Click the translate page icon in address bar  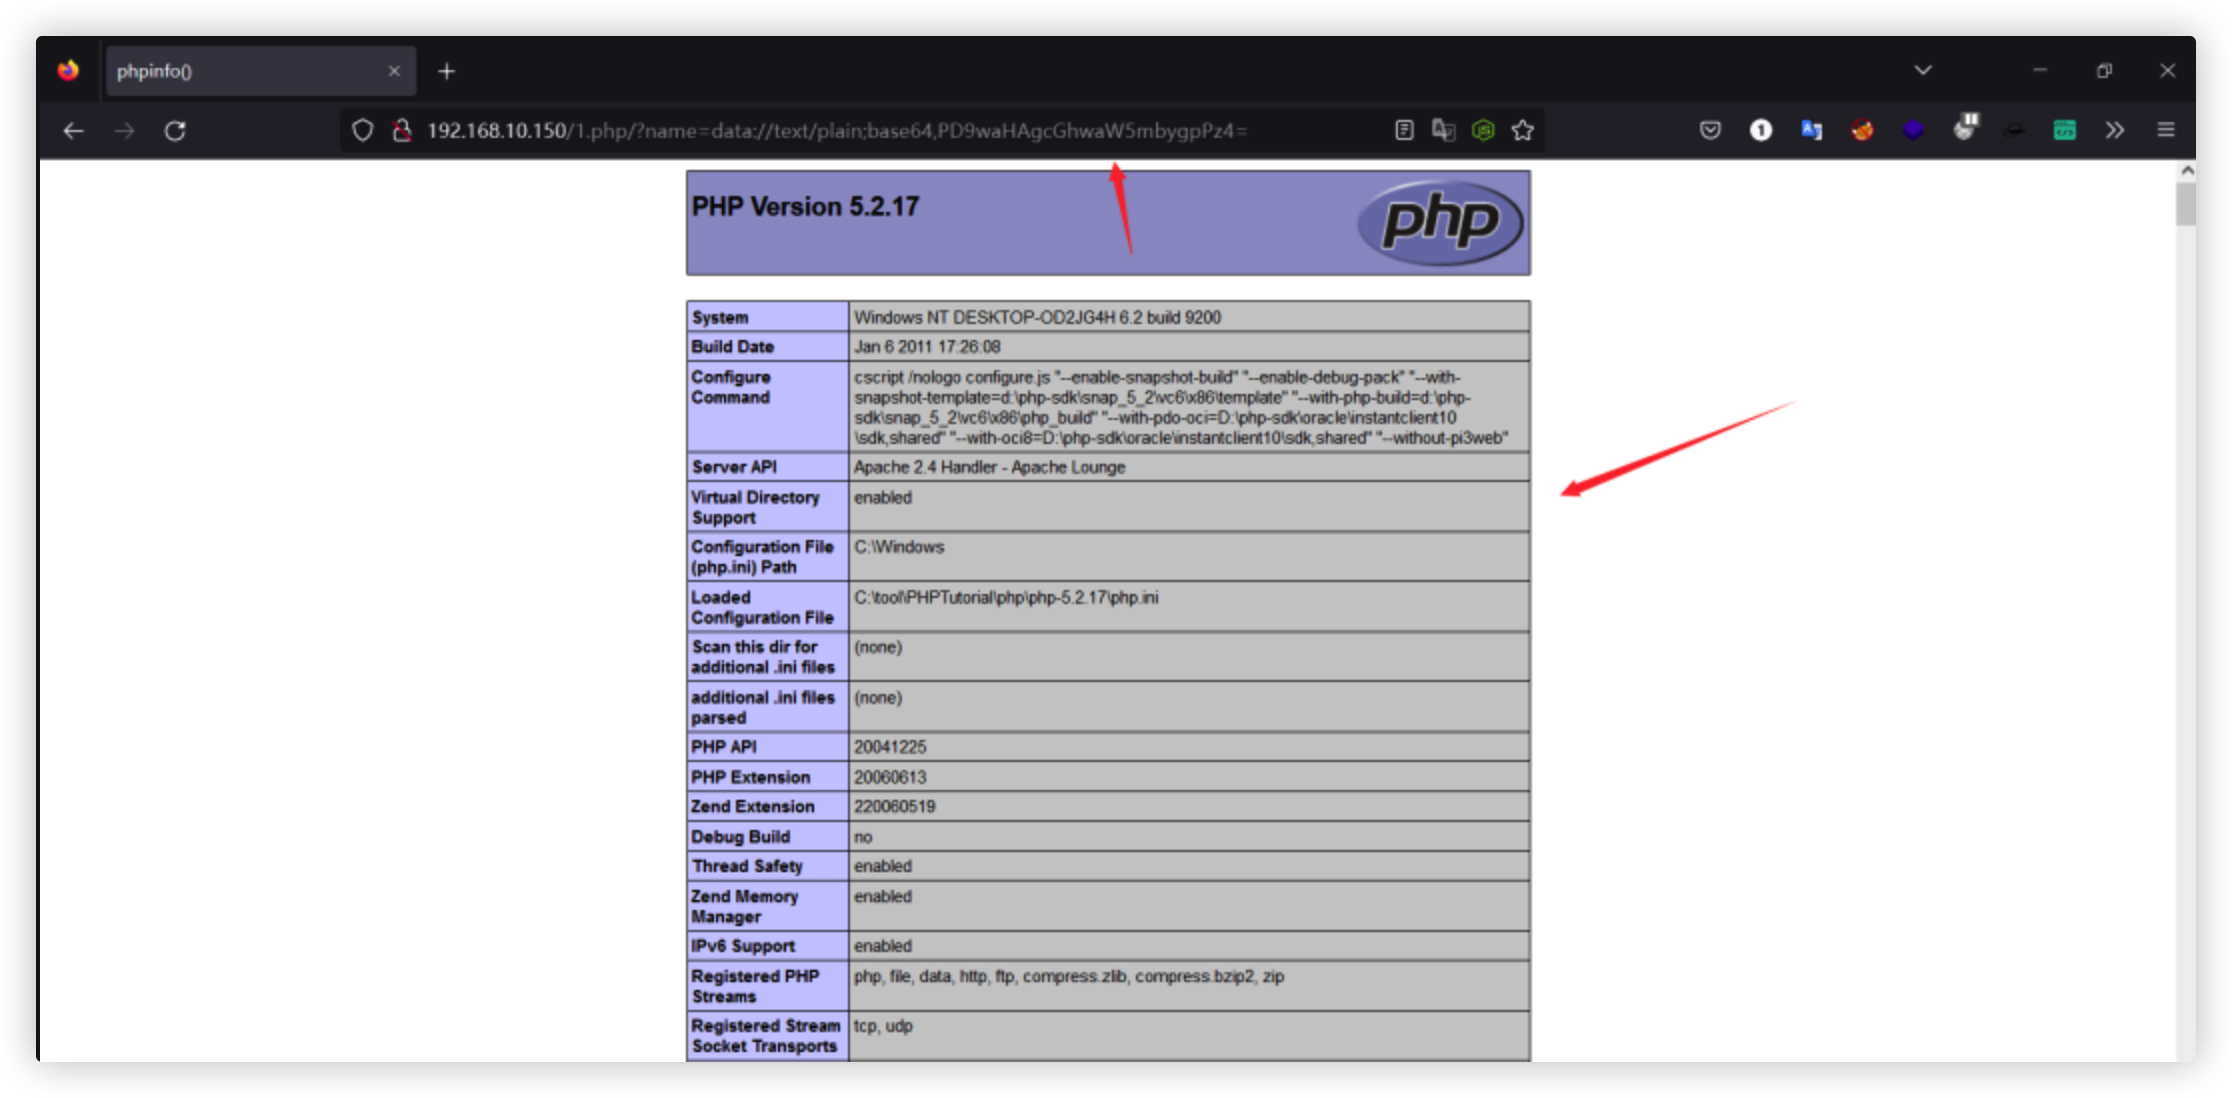coord(1443,130)
